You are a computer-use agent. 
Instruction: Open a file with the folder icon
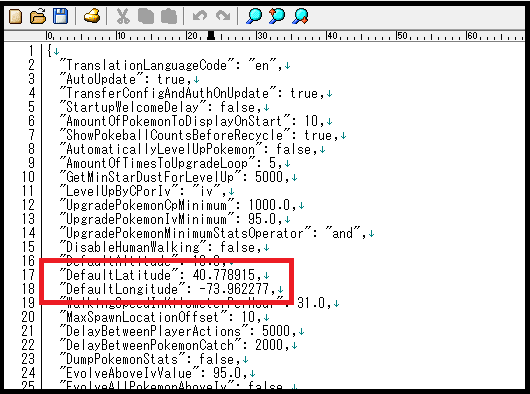pyautogui.click(x=38, y=16)
